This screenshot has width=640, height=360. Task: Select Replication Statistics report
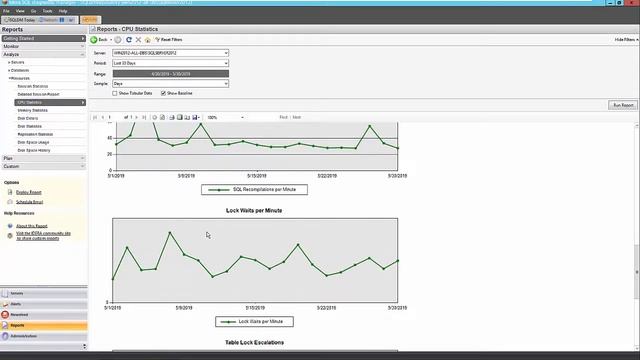tap(35, 134)
